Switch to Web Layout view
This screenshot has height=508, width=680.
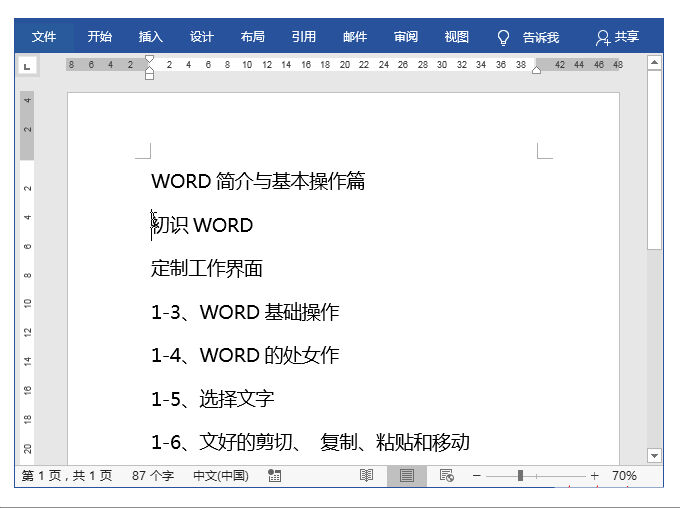[447, 476]
